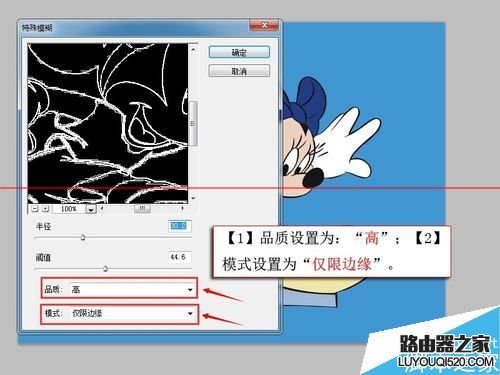
Task: Click preview horizontal scroll right arrow
Action: click(182, 209)
